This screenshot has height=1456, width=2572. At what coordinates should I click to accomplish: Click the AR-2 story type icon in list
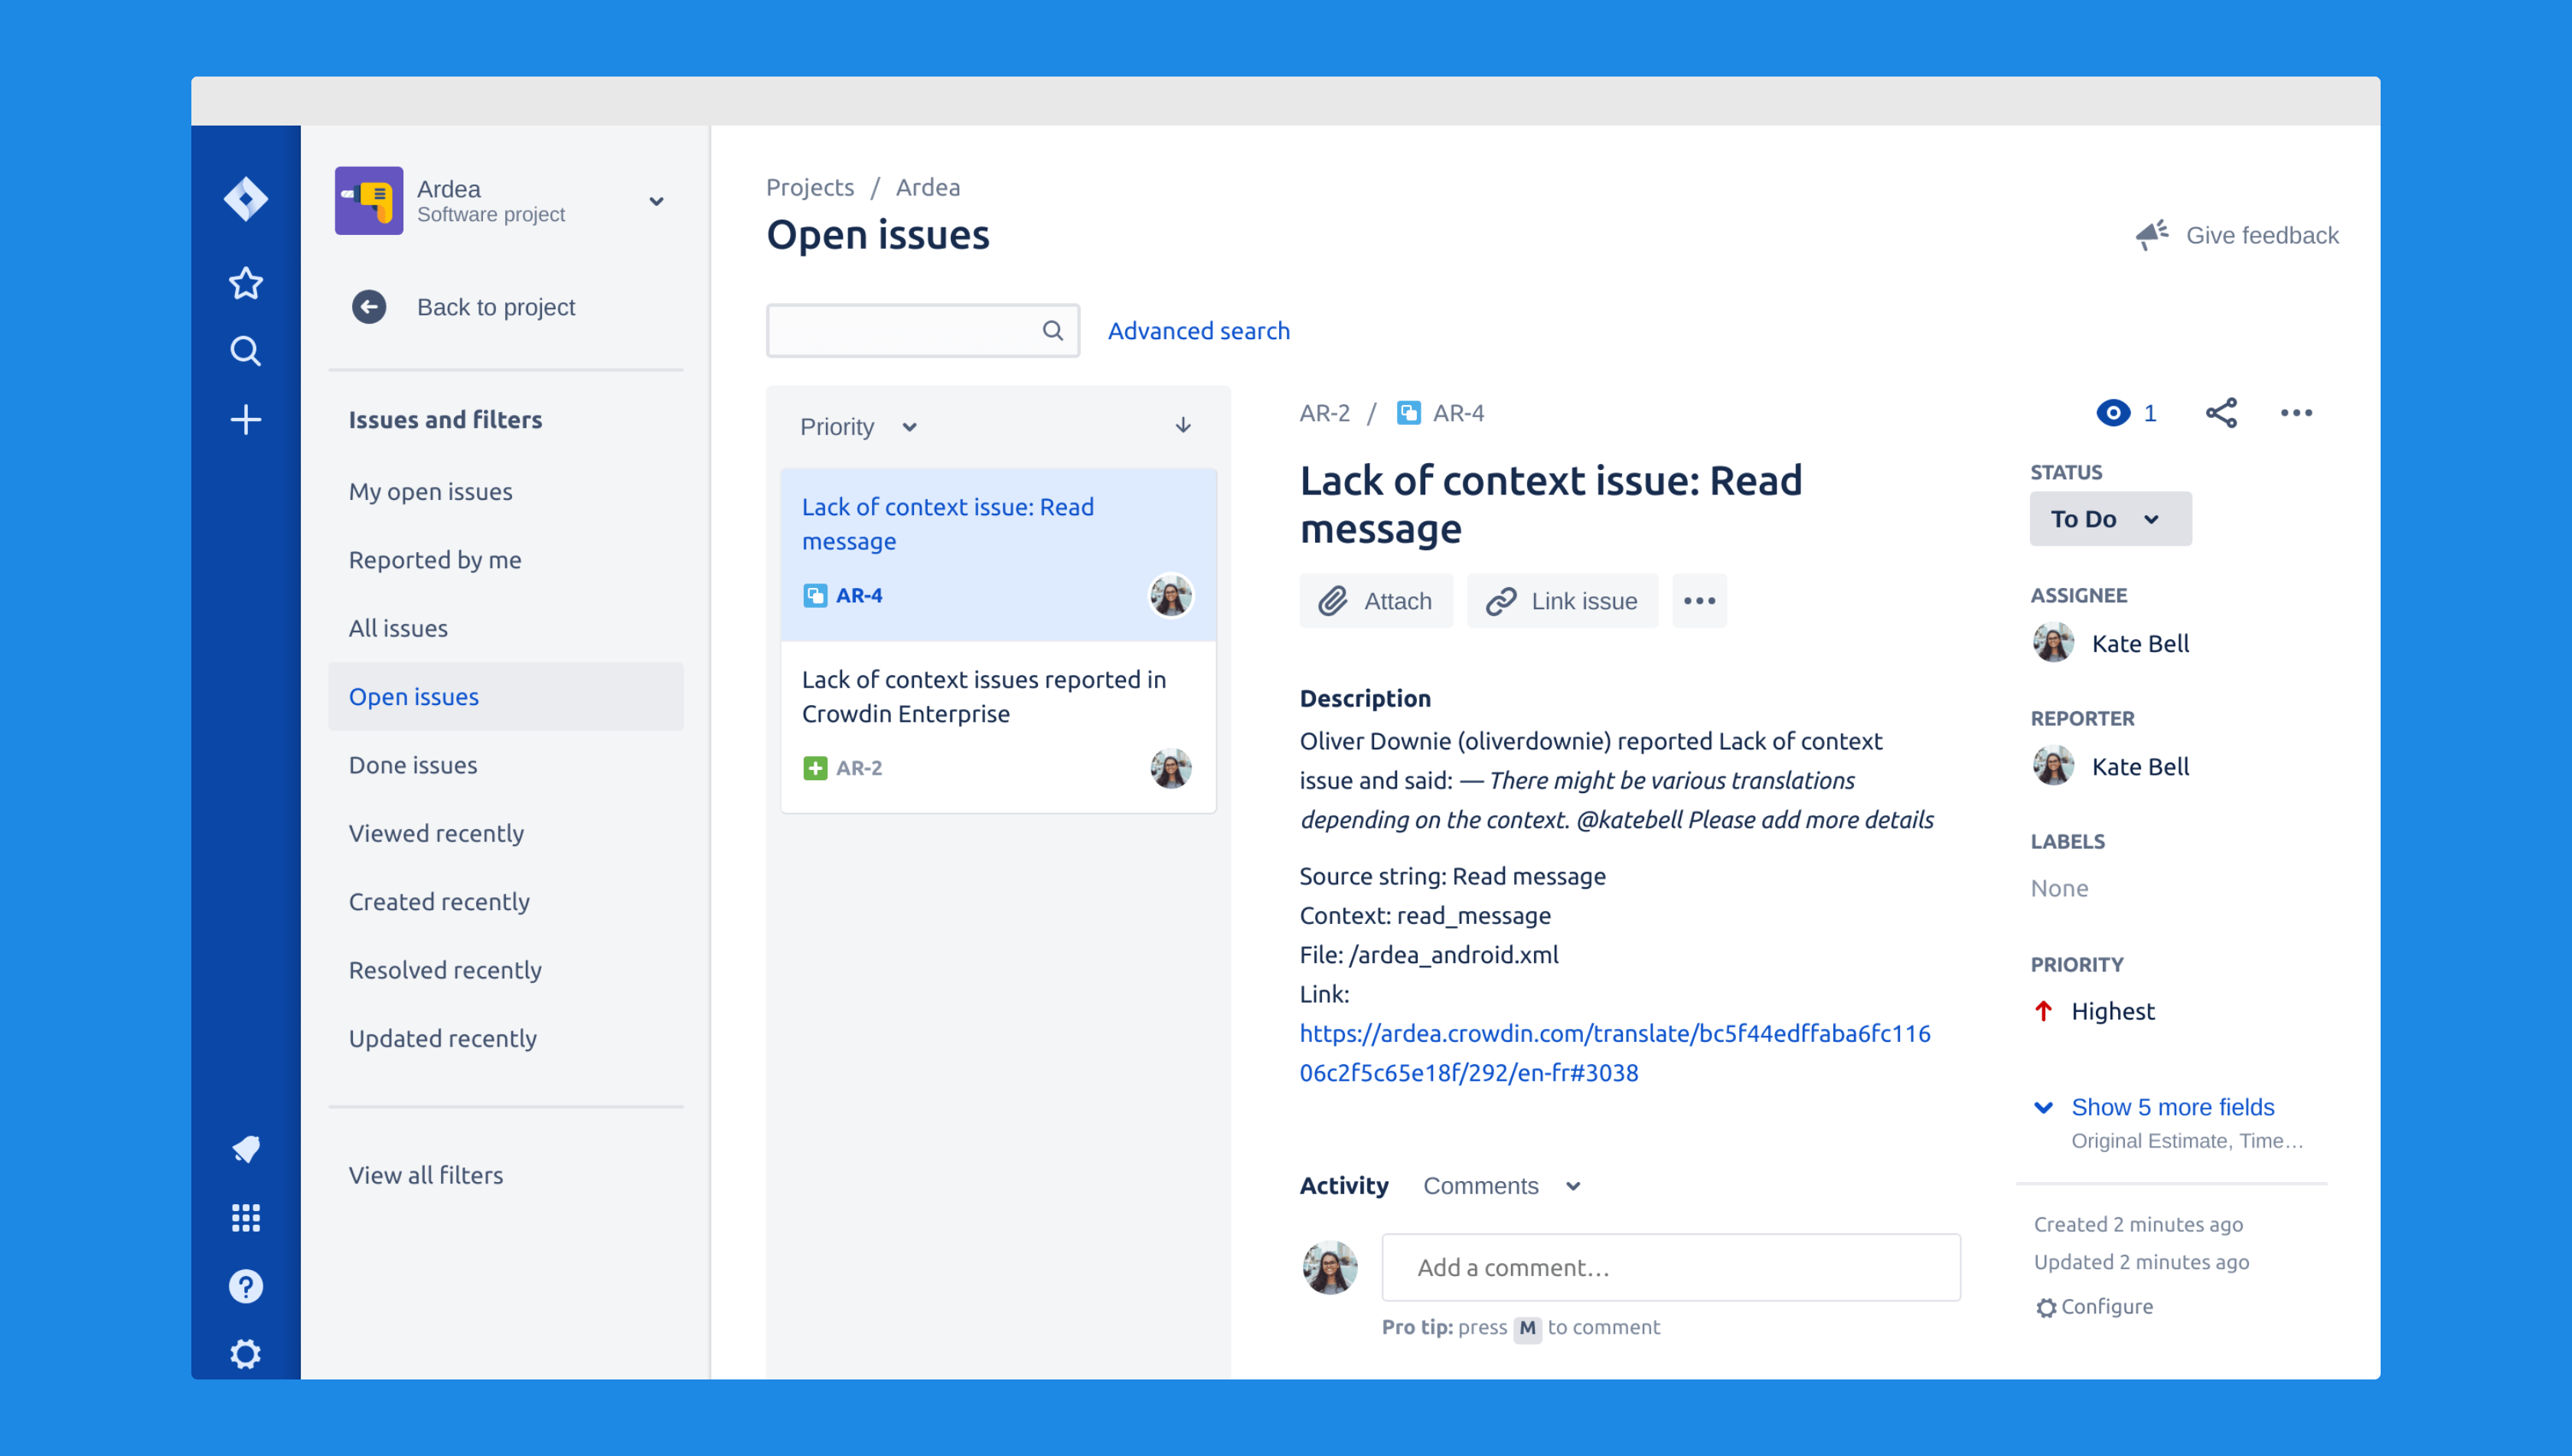pos(815,768)
